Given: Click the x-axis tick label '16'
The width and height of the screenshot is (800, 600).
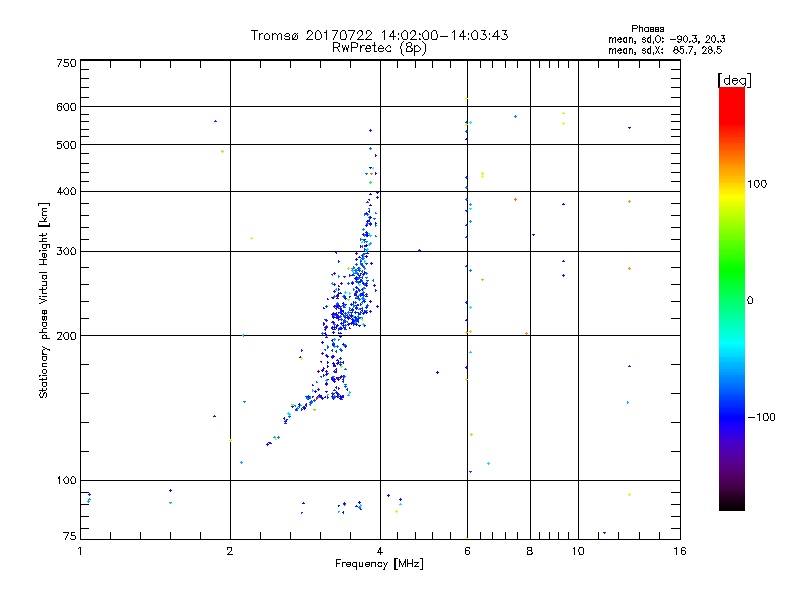Looking at the screenshot, I should pos(680,551).
